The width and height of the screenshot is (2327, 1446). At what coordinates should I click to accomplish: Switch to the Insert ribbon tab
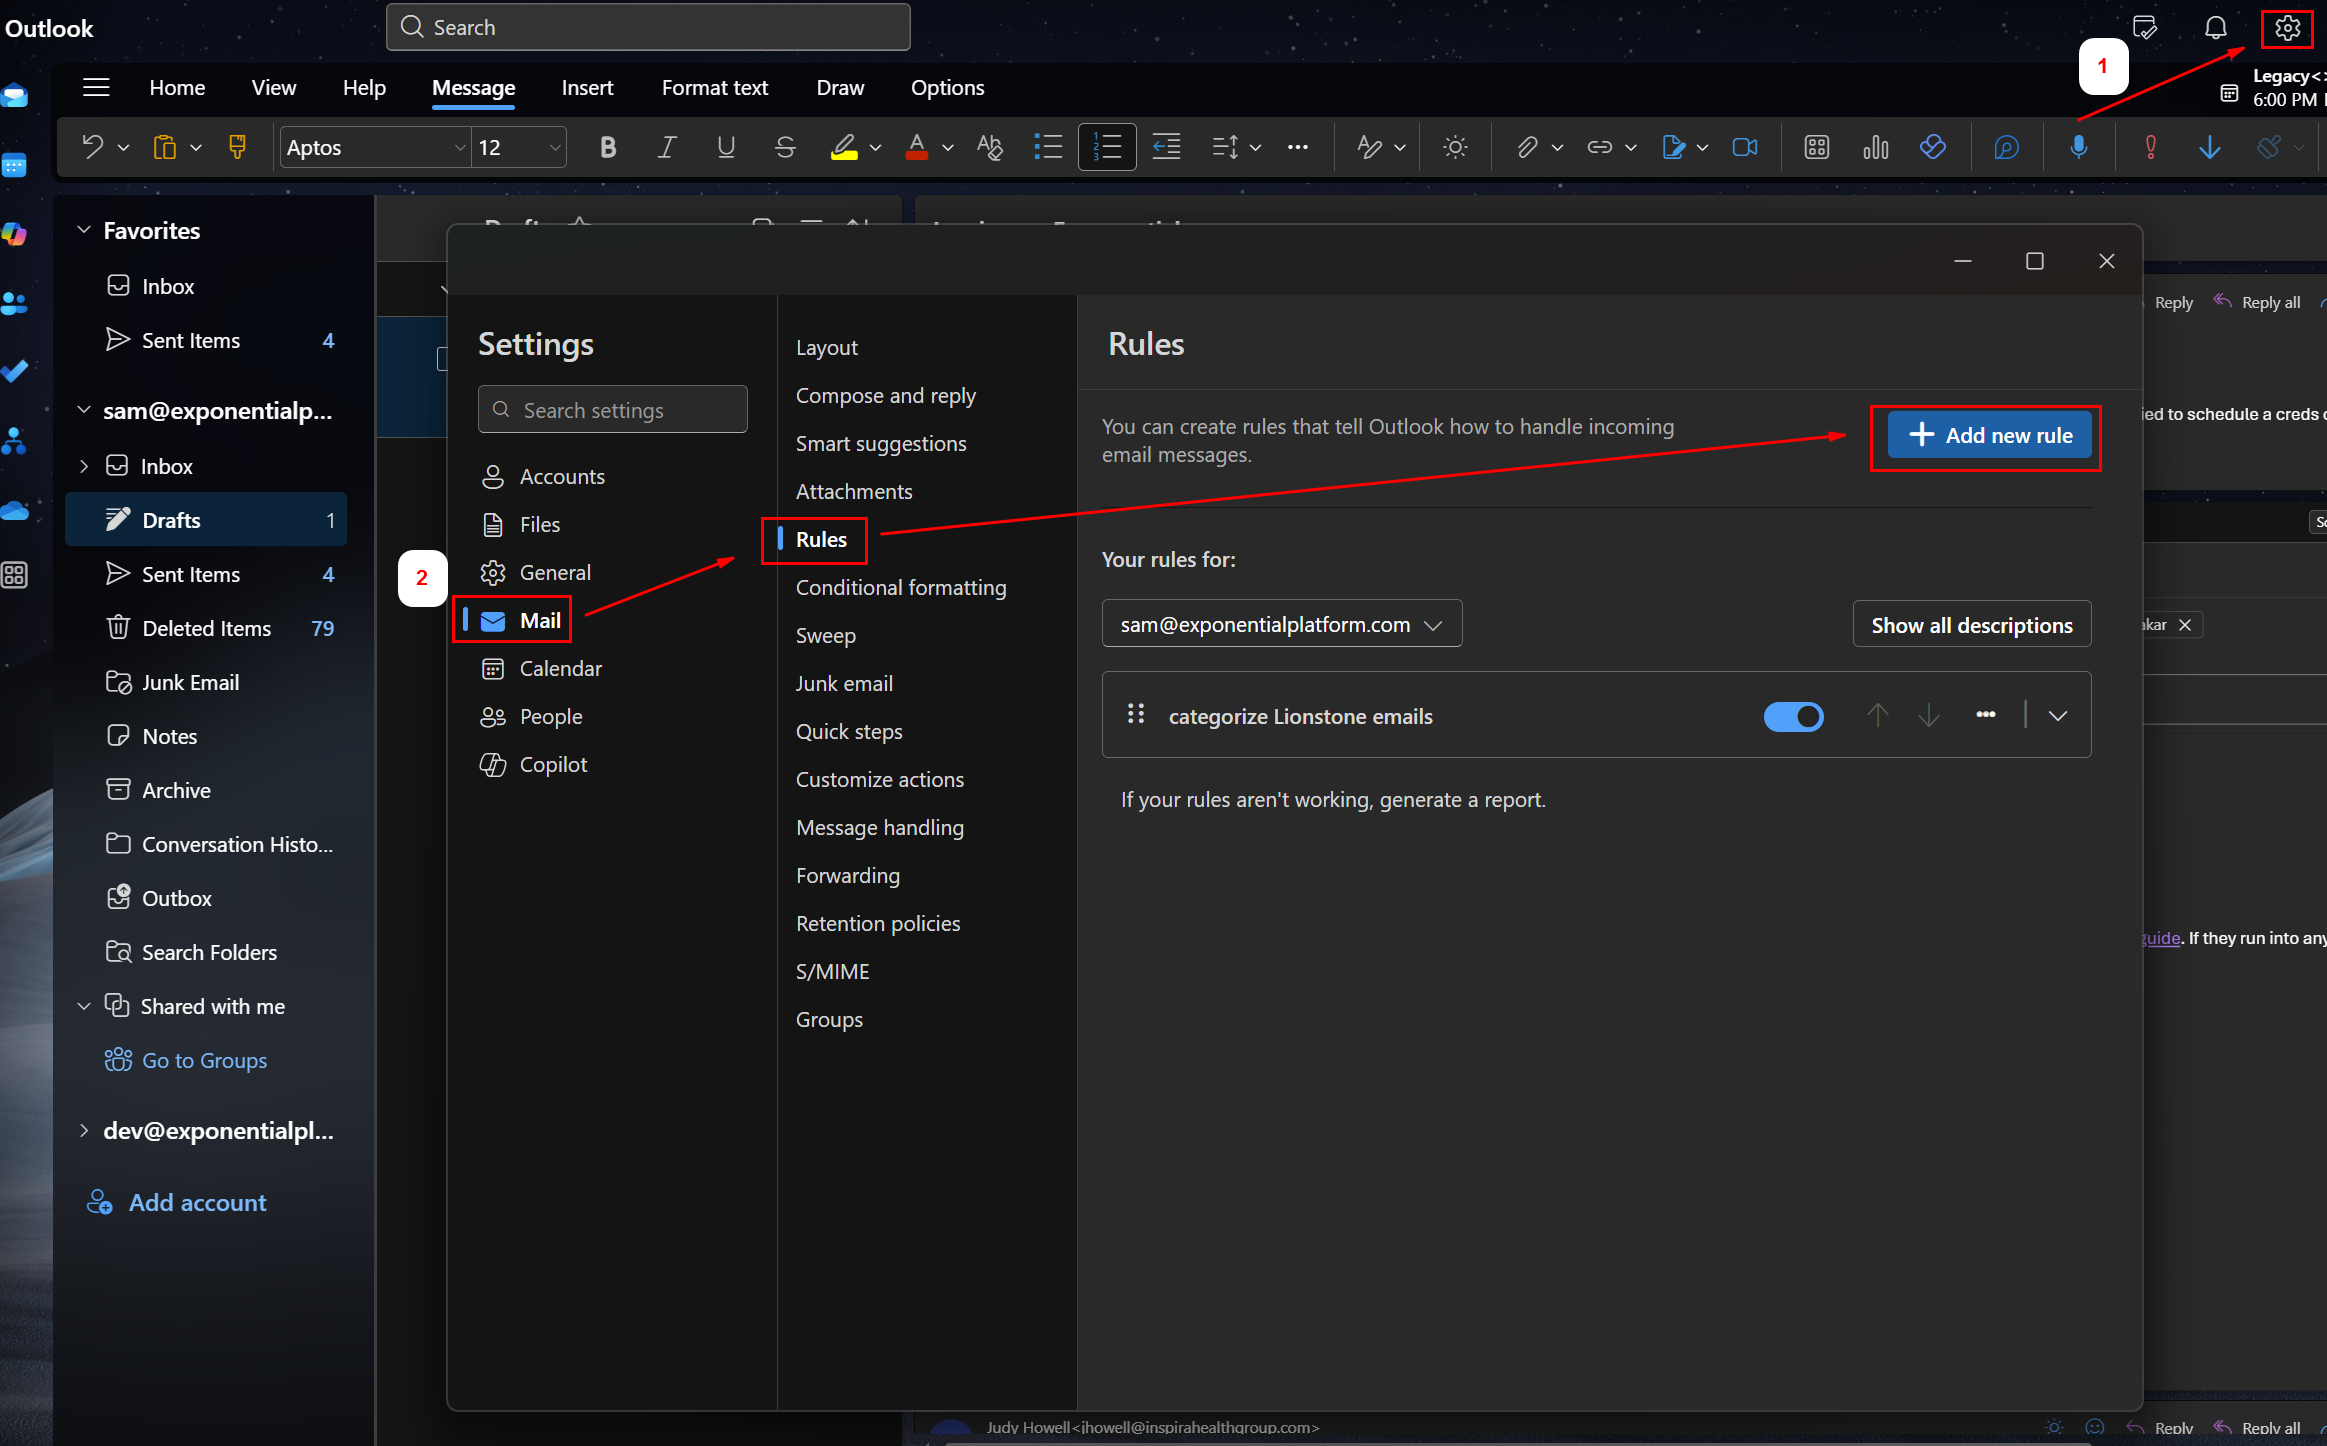[587, 88]
